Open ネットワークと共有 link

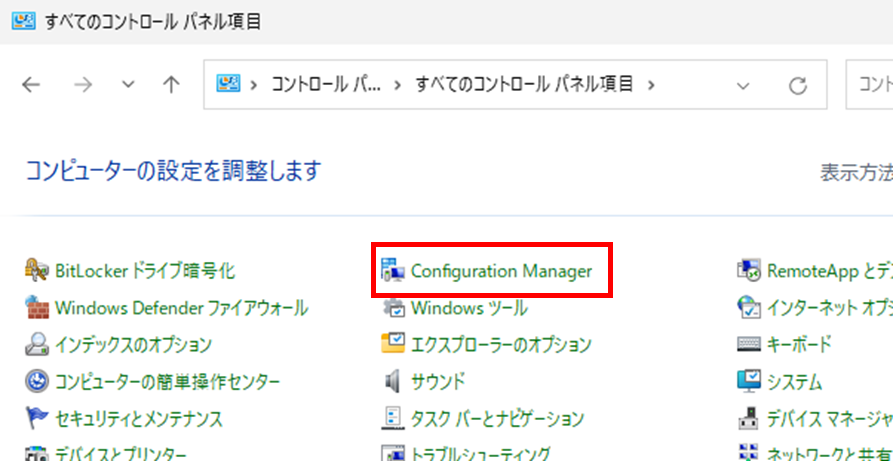coord(830,454)
